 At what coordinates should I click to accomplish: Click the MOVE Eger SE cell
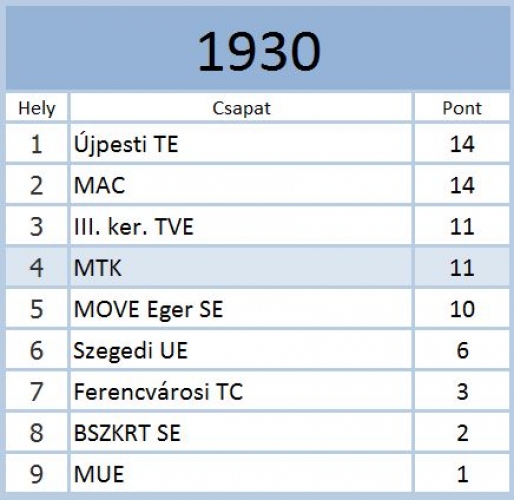[x=241, y=308]
